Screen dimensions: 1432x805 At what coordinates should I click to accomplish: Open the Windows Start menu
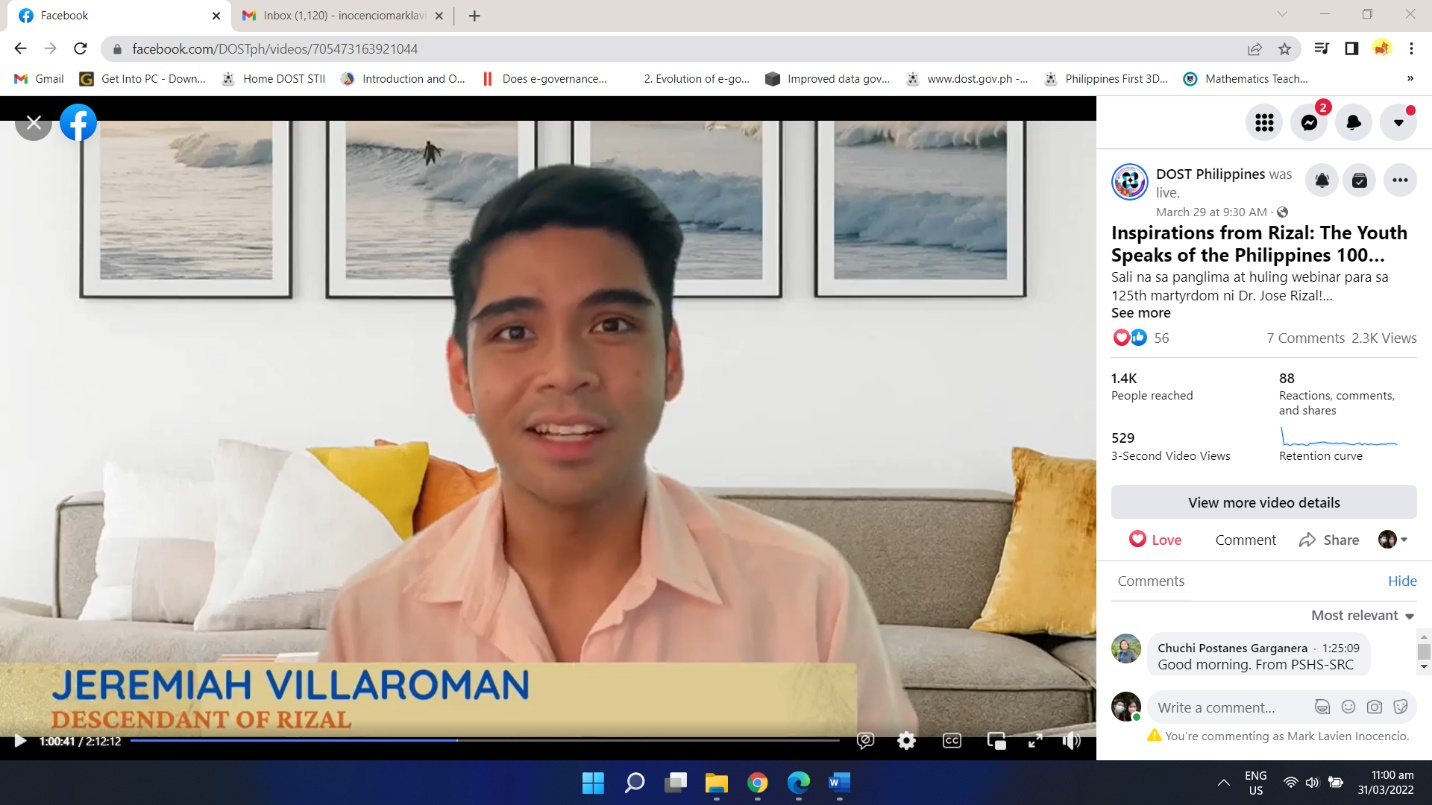click(x=593, y=782)
